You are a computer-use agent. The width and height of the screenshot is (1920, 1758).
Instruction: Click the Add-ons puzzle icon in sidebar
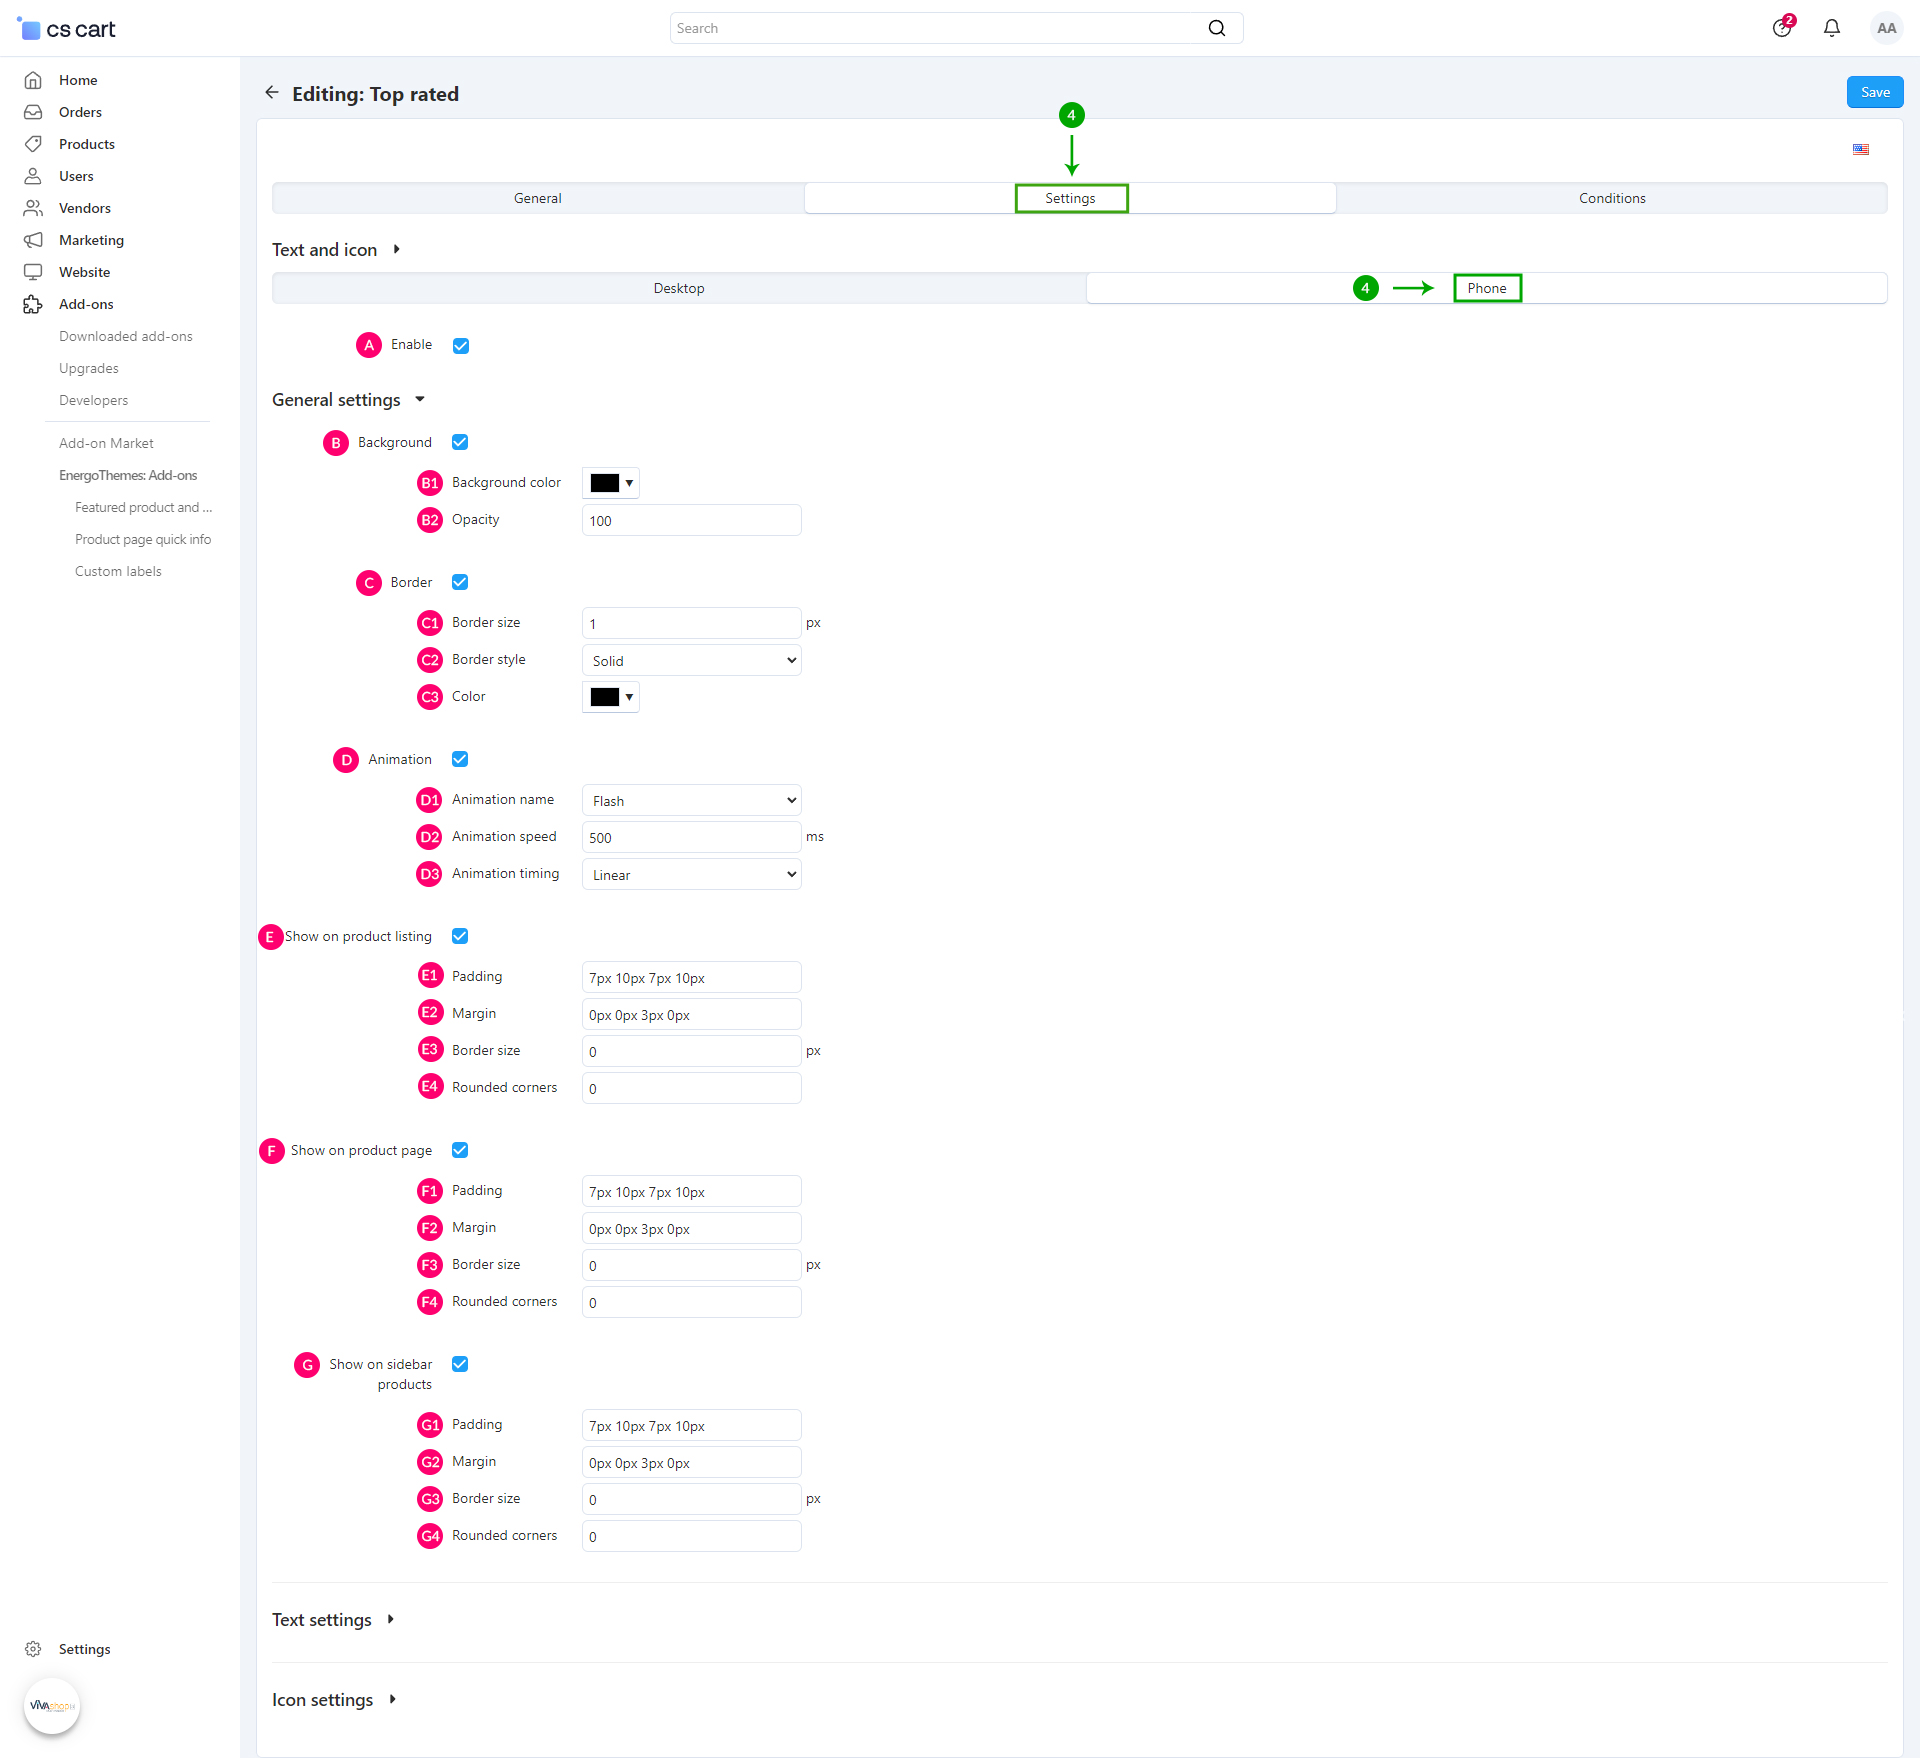pyautogui.click(x=33, y=304)
